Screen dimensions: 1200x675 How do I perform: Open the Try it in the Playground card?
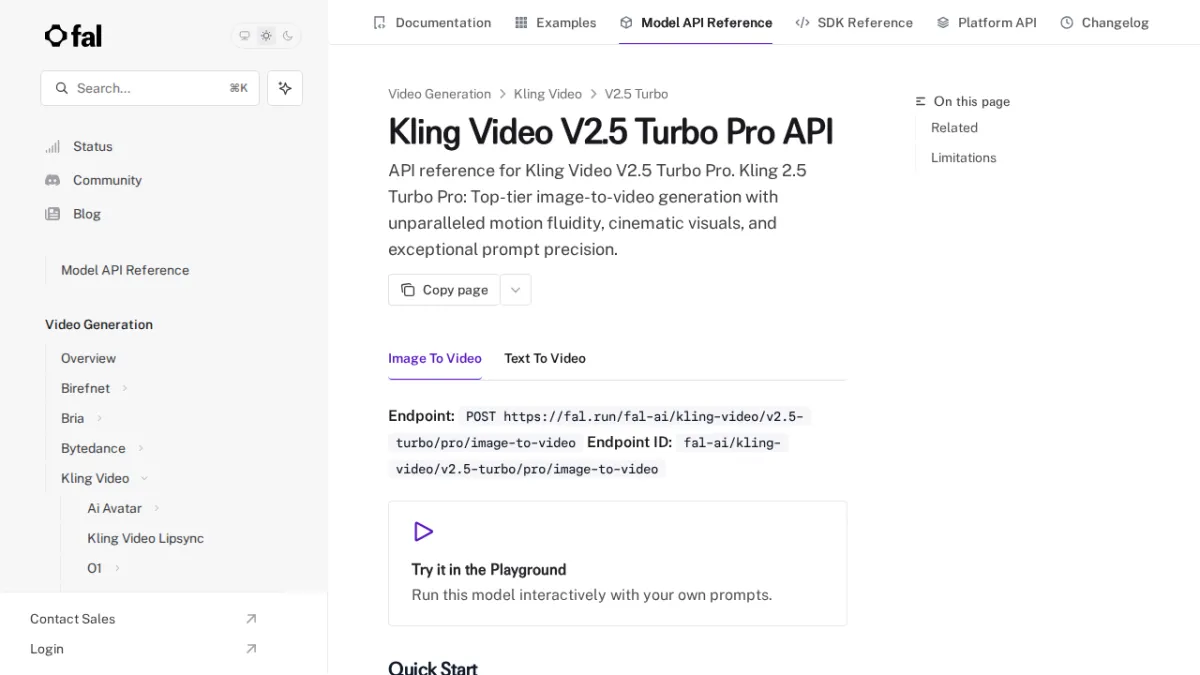coord(618,564)
